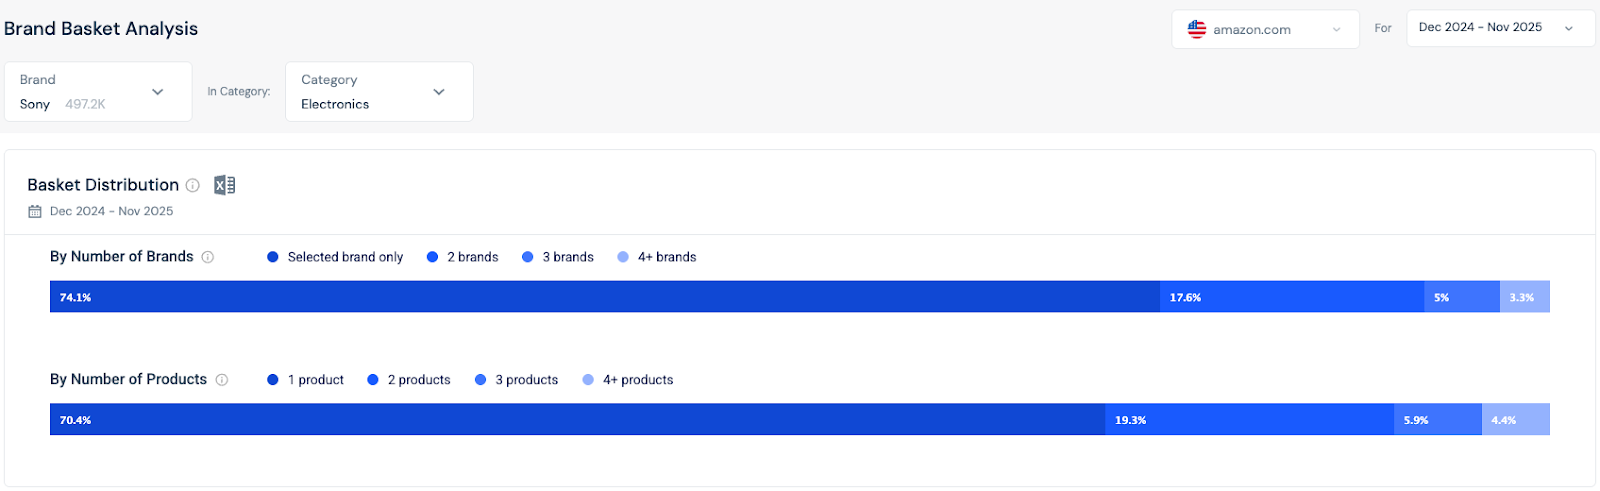Select the 17.6% bar segment in brands chart

tap(1293, 297)
